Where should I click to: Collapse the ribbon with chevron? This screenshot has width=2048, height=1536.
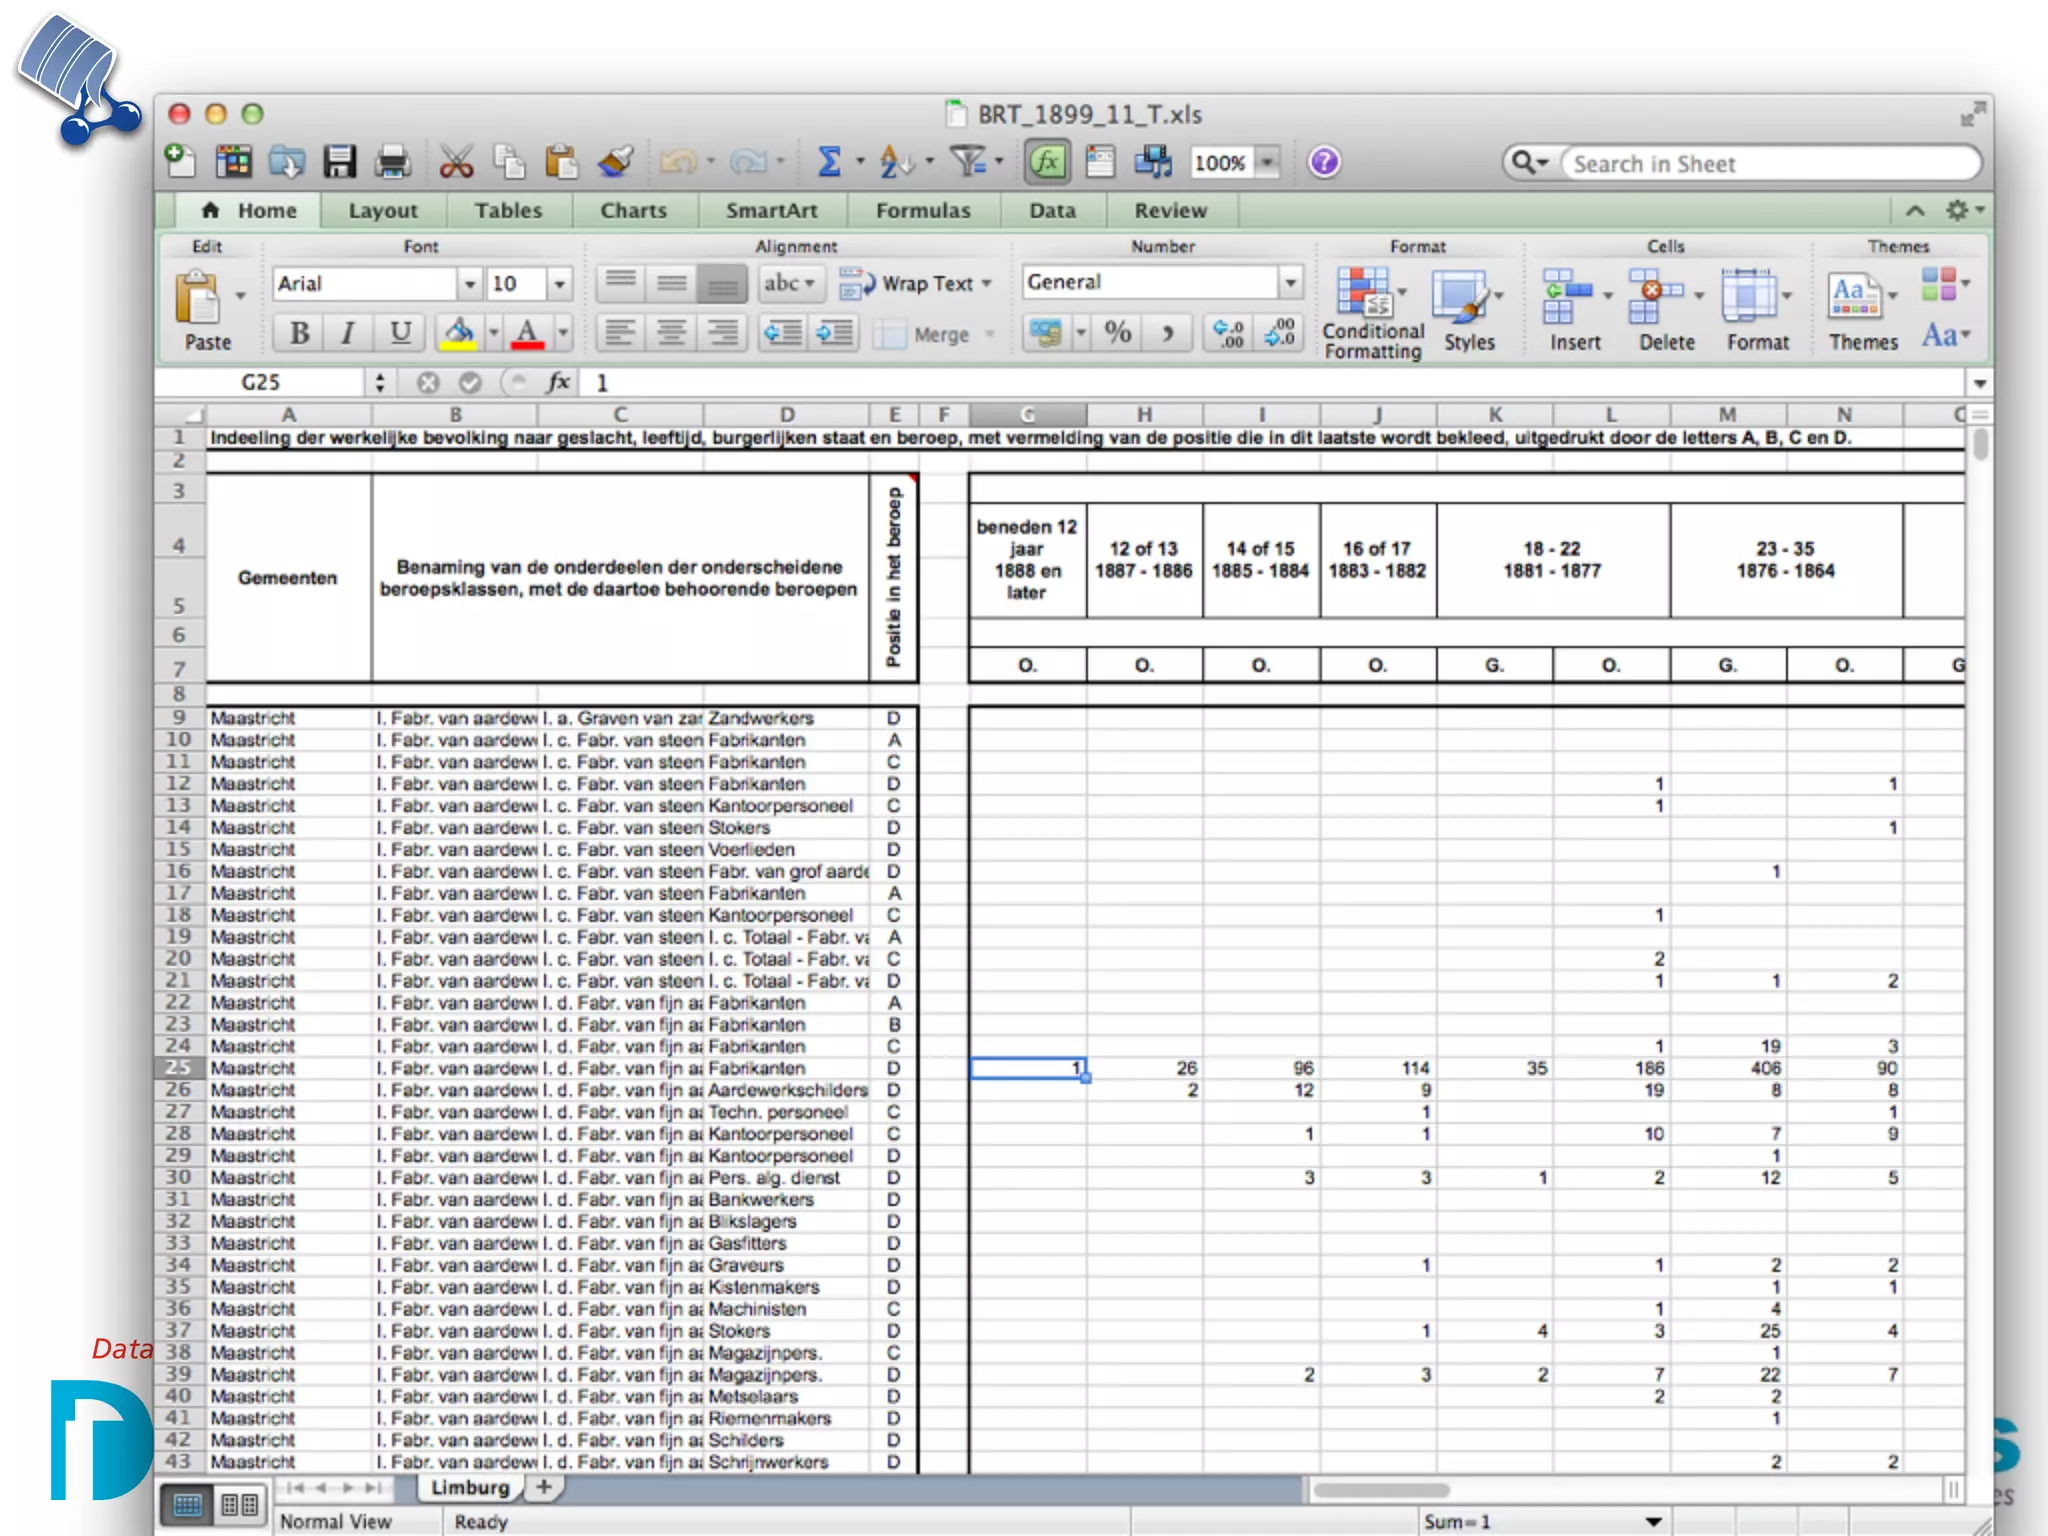1915,210
